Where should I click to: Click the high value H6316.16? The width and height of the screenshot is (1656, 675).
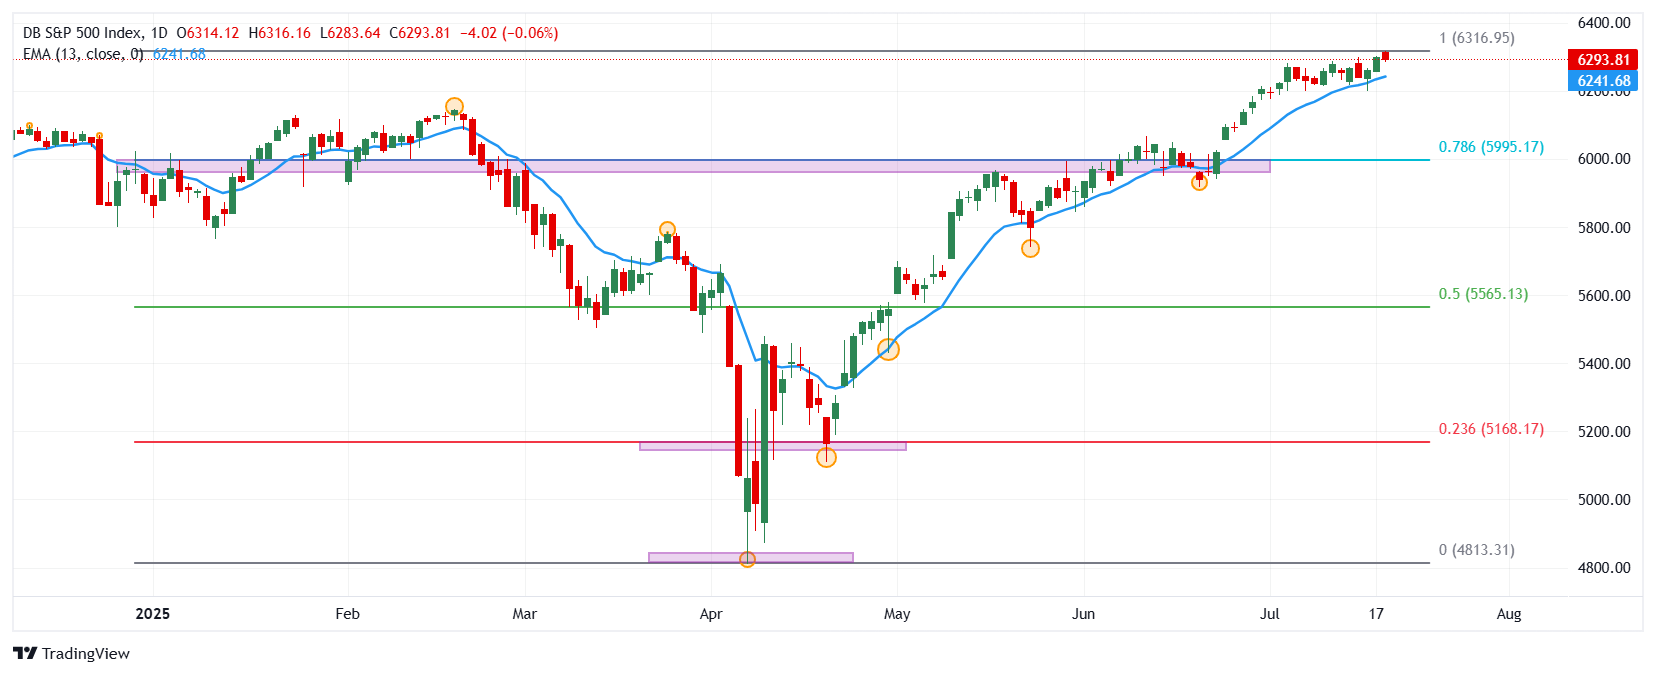(x=279, y=33)
